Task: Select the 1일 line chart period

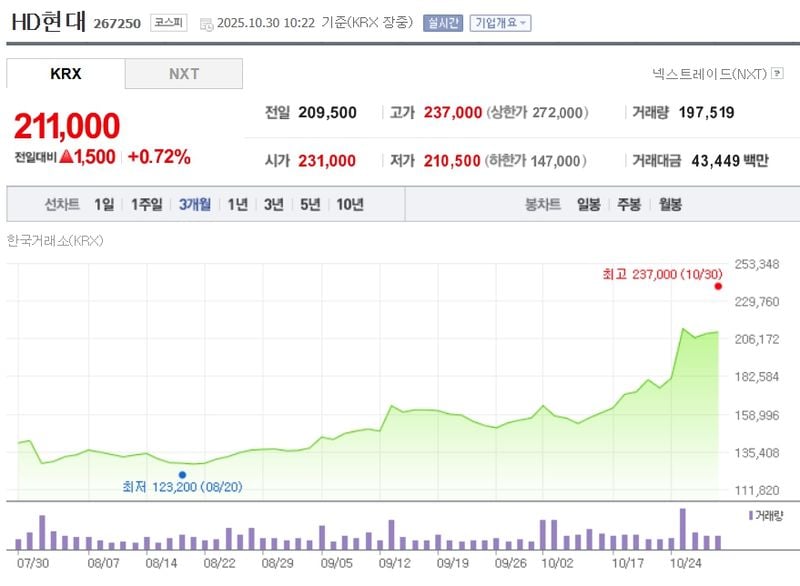Action: pyautogui.click(x=104, y=204)
